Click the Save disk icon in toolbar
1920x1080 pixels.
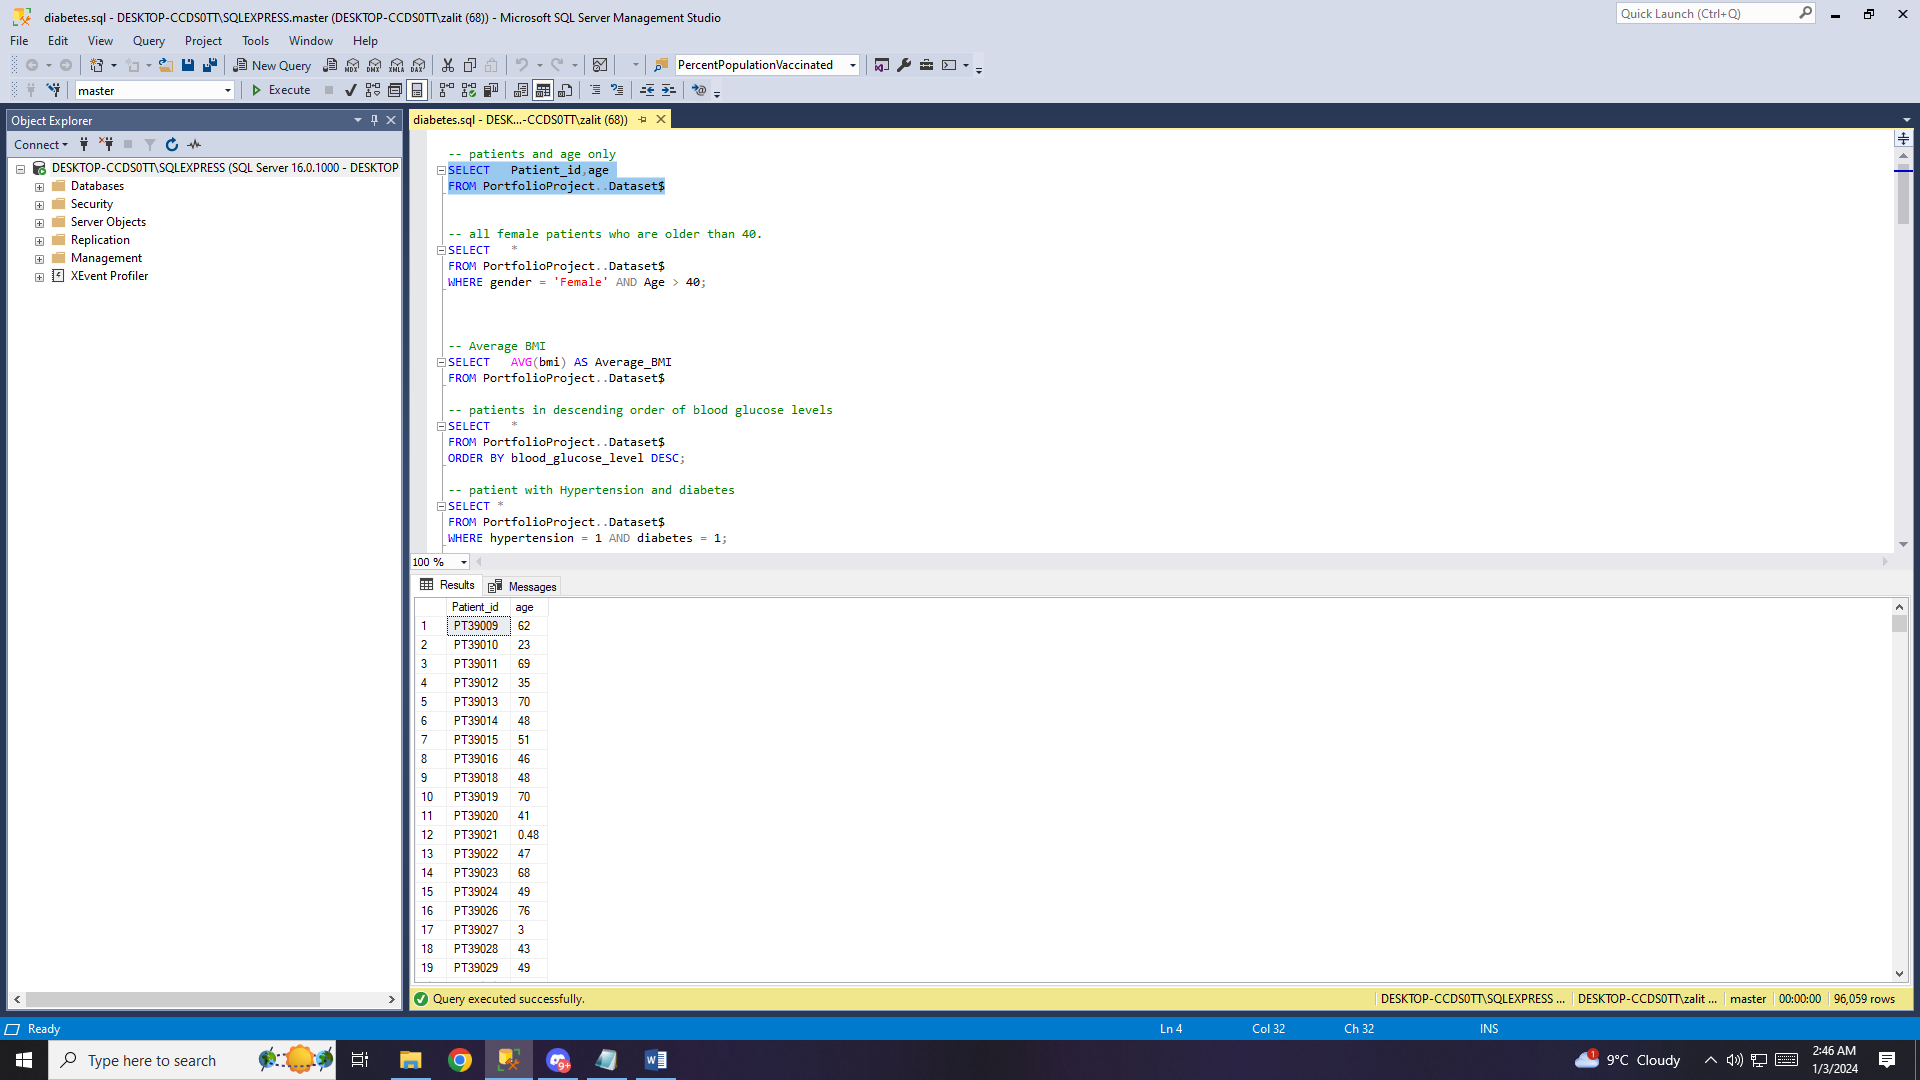tap(188, 65)
